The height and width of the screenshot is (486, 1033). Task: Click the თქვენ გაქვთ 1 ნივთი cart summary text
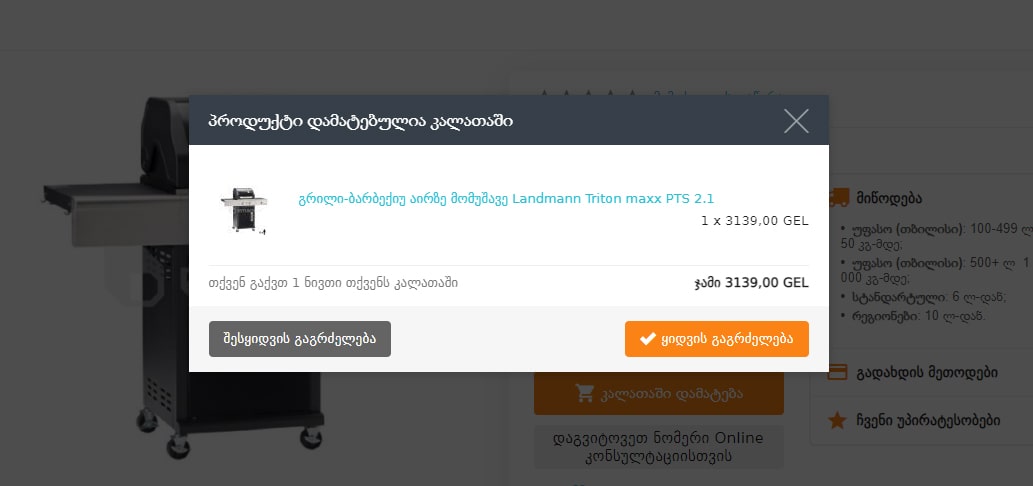[333, 283]
